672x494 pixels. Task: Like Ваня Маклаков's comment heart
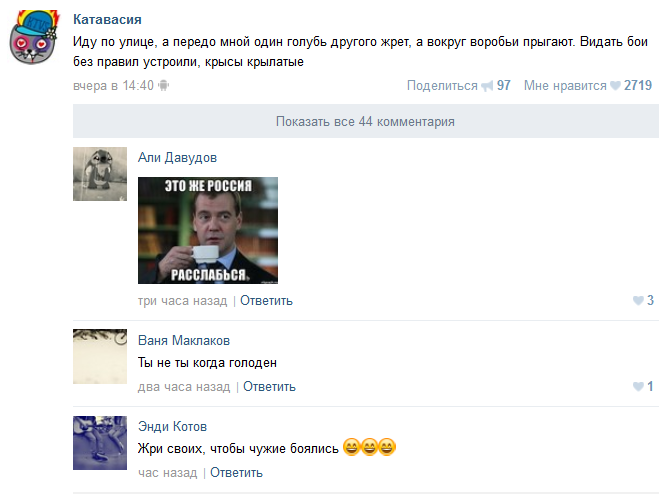click(x=638, y=387)
